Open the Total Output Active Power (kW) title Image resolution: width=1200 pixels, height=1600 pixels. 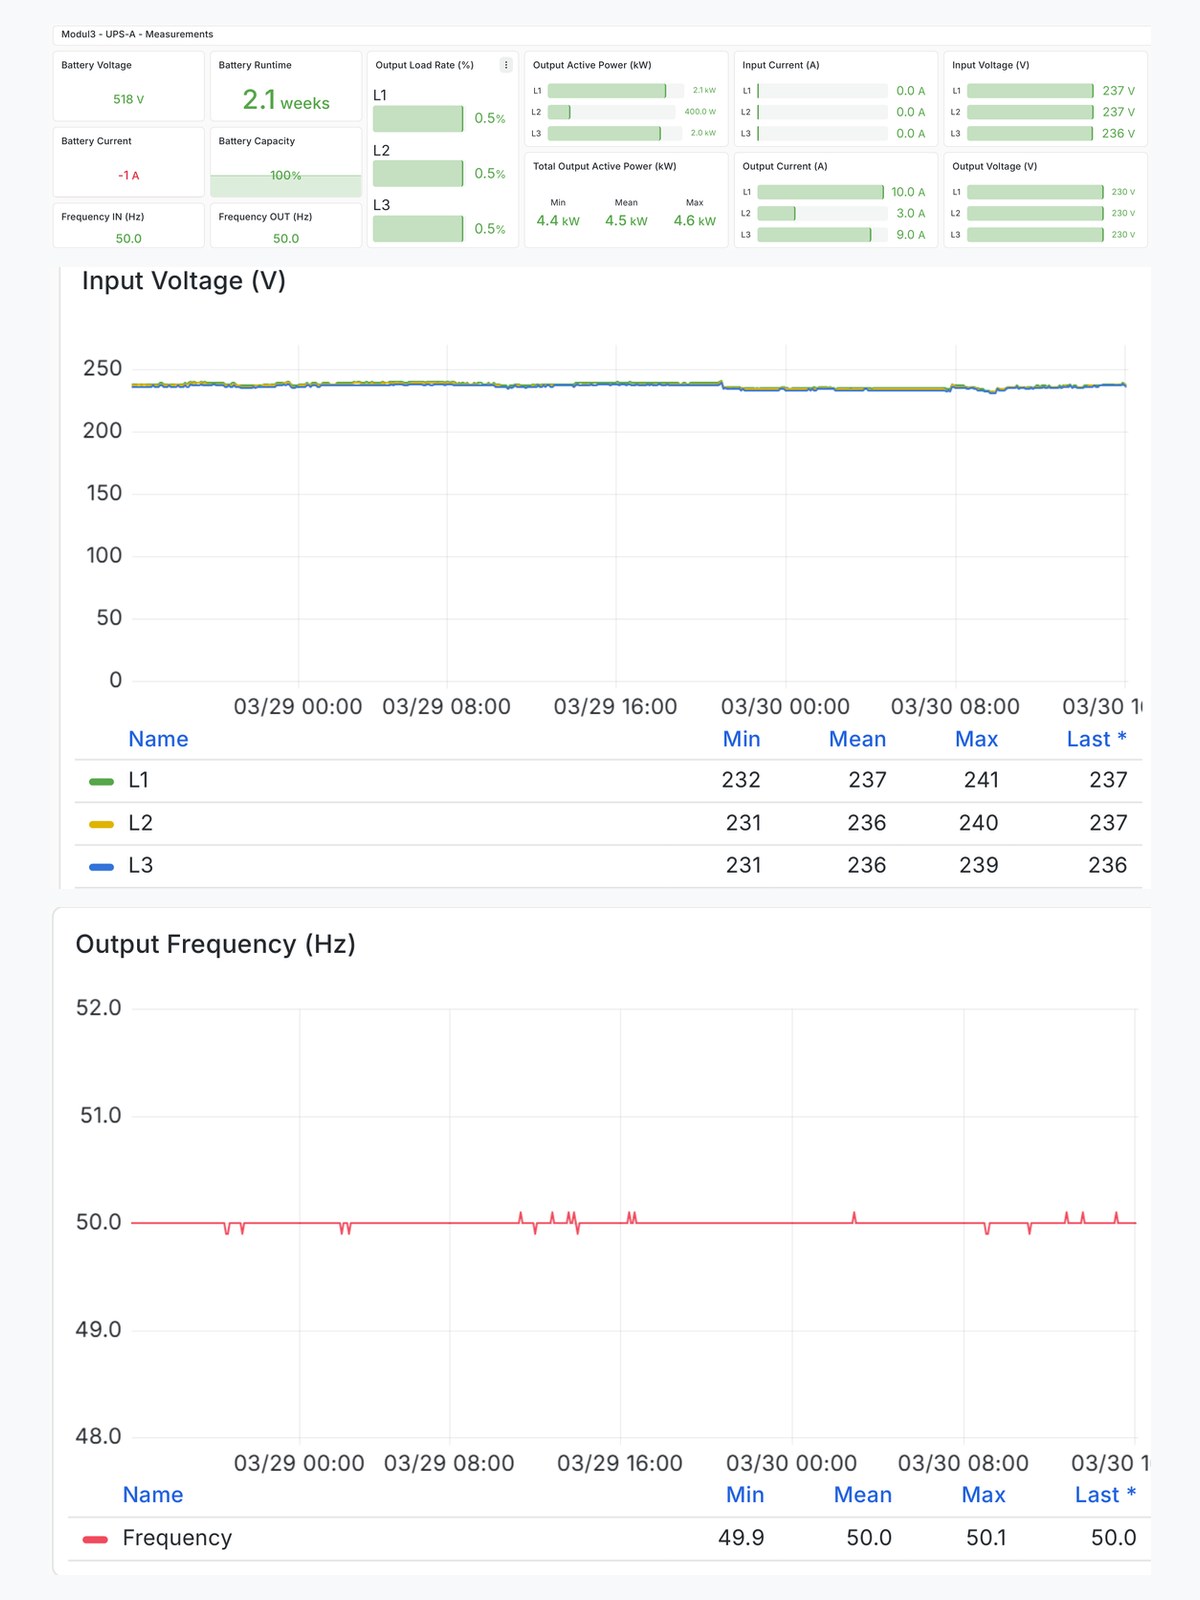pyautogui.click(x=605, y=166)
